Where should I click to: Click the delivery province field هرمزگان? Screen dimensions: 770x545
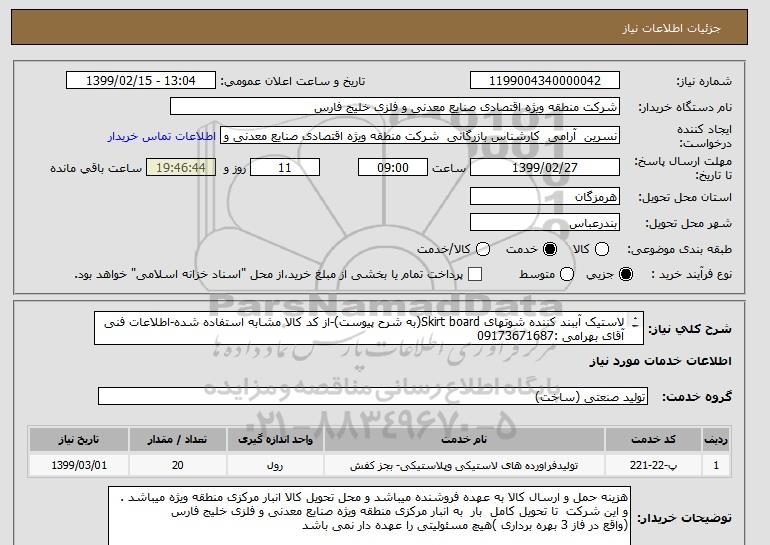[545, 196]
